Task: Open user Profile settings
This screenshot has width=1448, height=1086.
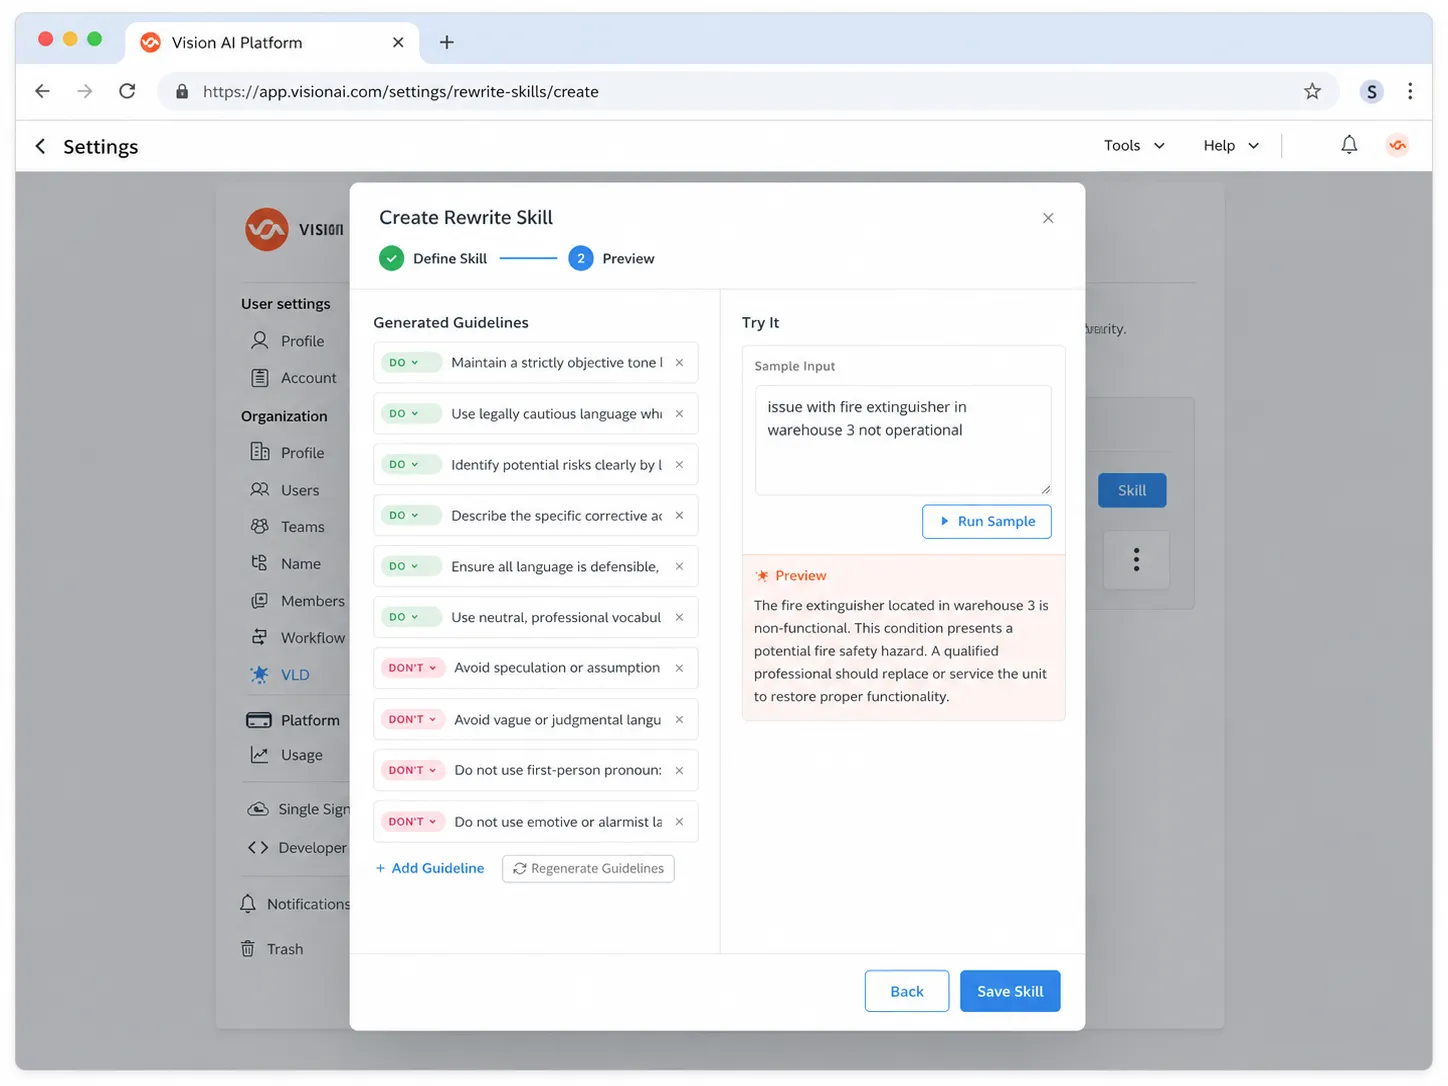Action: [288, 341]
